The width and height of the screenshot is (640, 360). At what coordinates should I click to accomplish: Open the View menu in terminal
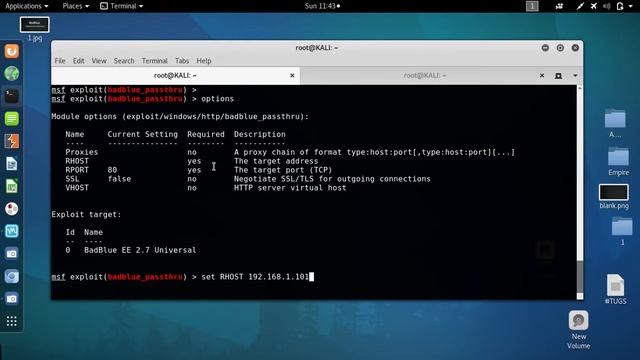[99, 61]
